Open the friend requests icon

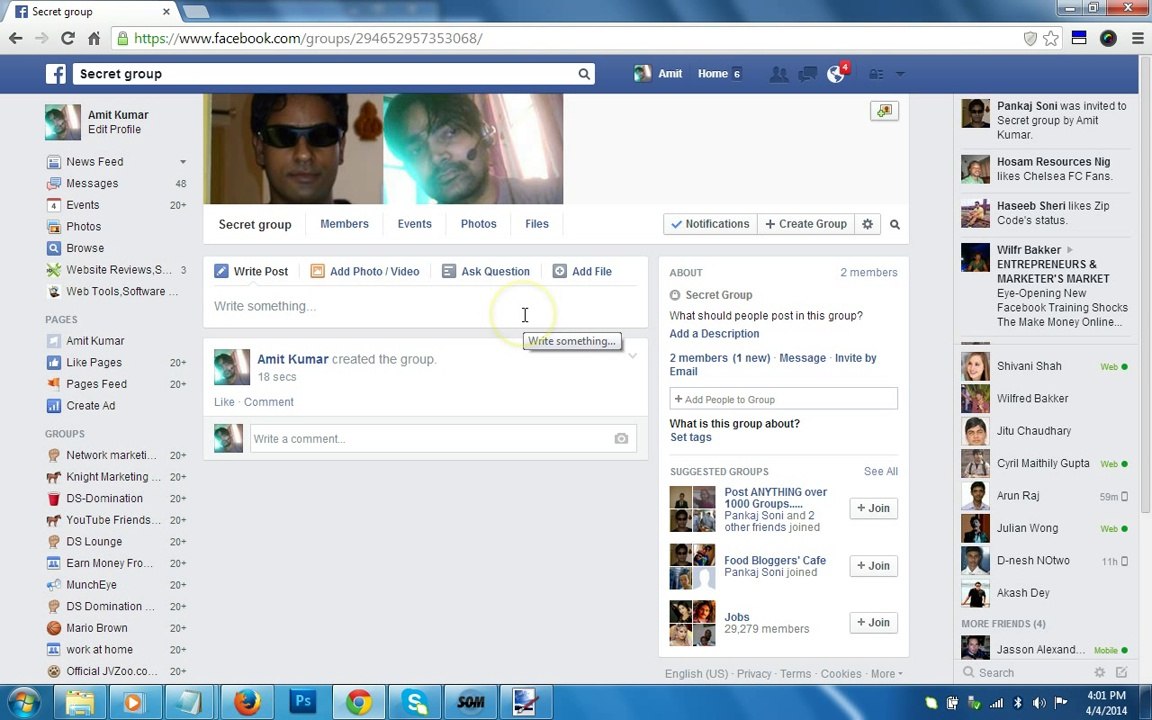click(x=779, y=73)
